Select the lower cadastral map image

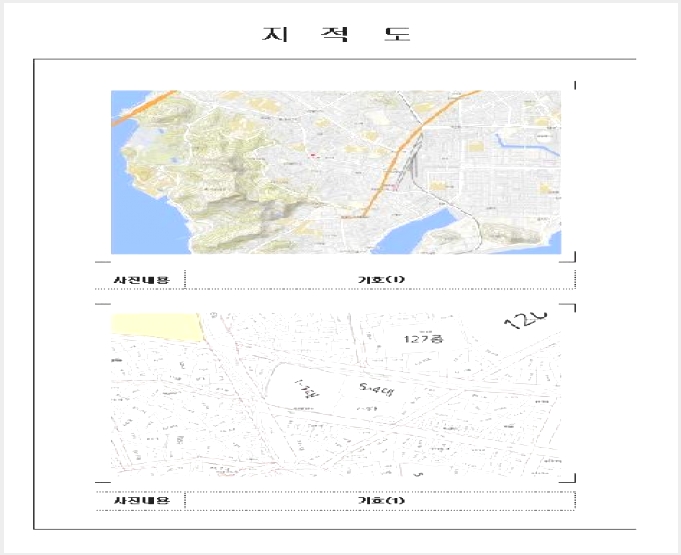pos(336,394)
